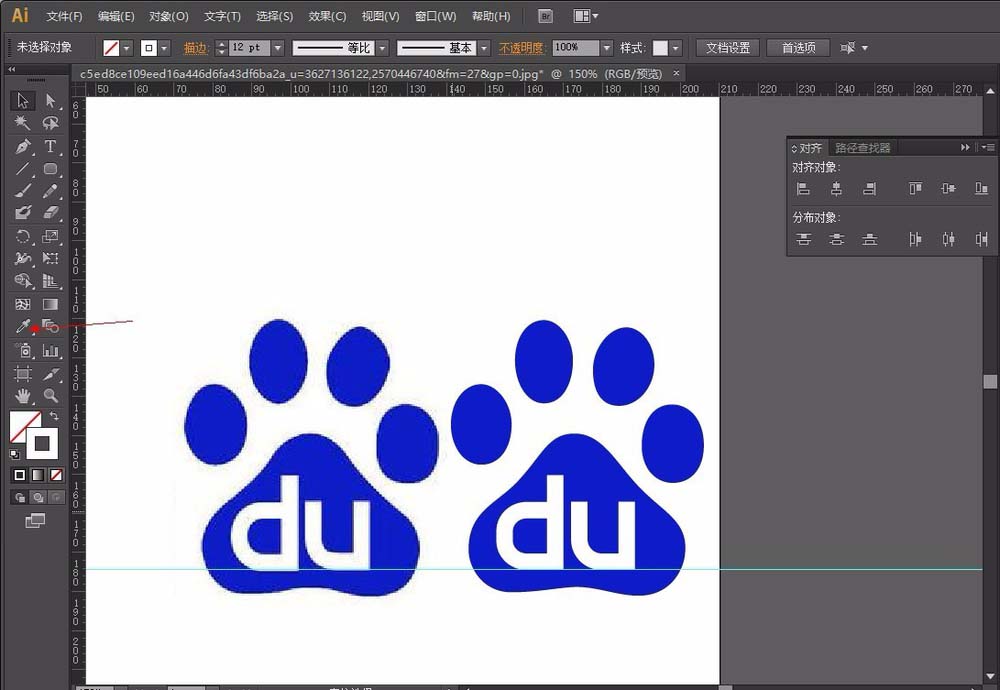1000x690 pixels.
Task: Select the Blend tool
Action: tap(50, 327)
